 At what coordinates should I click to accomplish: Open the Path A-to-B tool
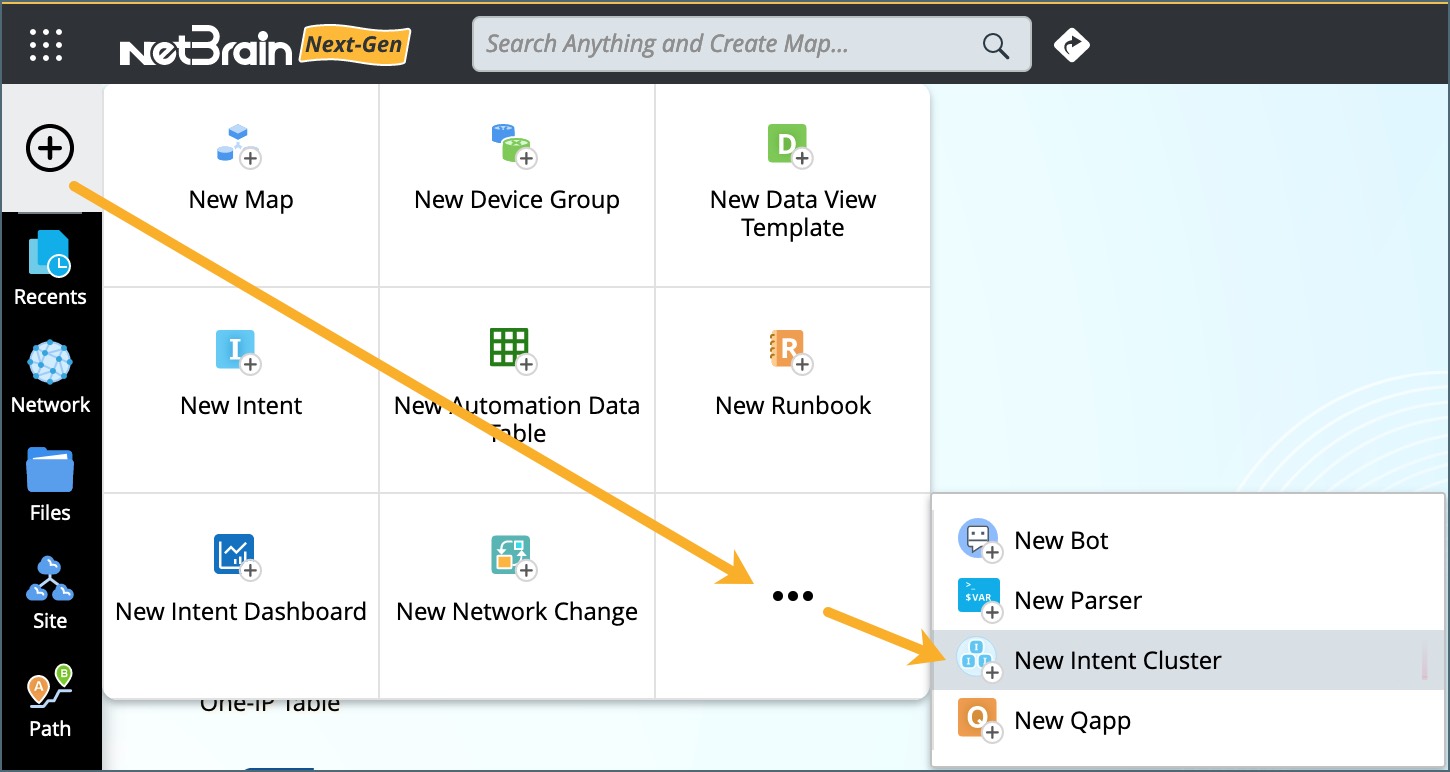[50, 701]
